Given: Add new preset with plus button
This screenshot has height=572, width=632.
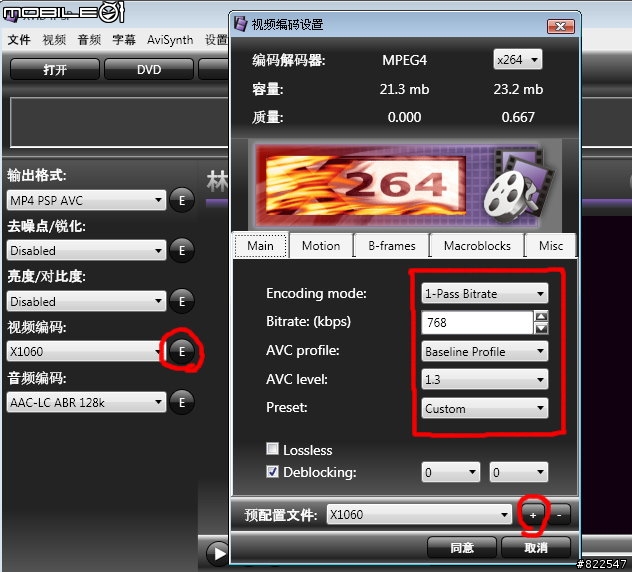Looking at the screenshot, I should (x=533, y=515).
